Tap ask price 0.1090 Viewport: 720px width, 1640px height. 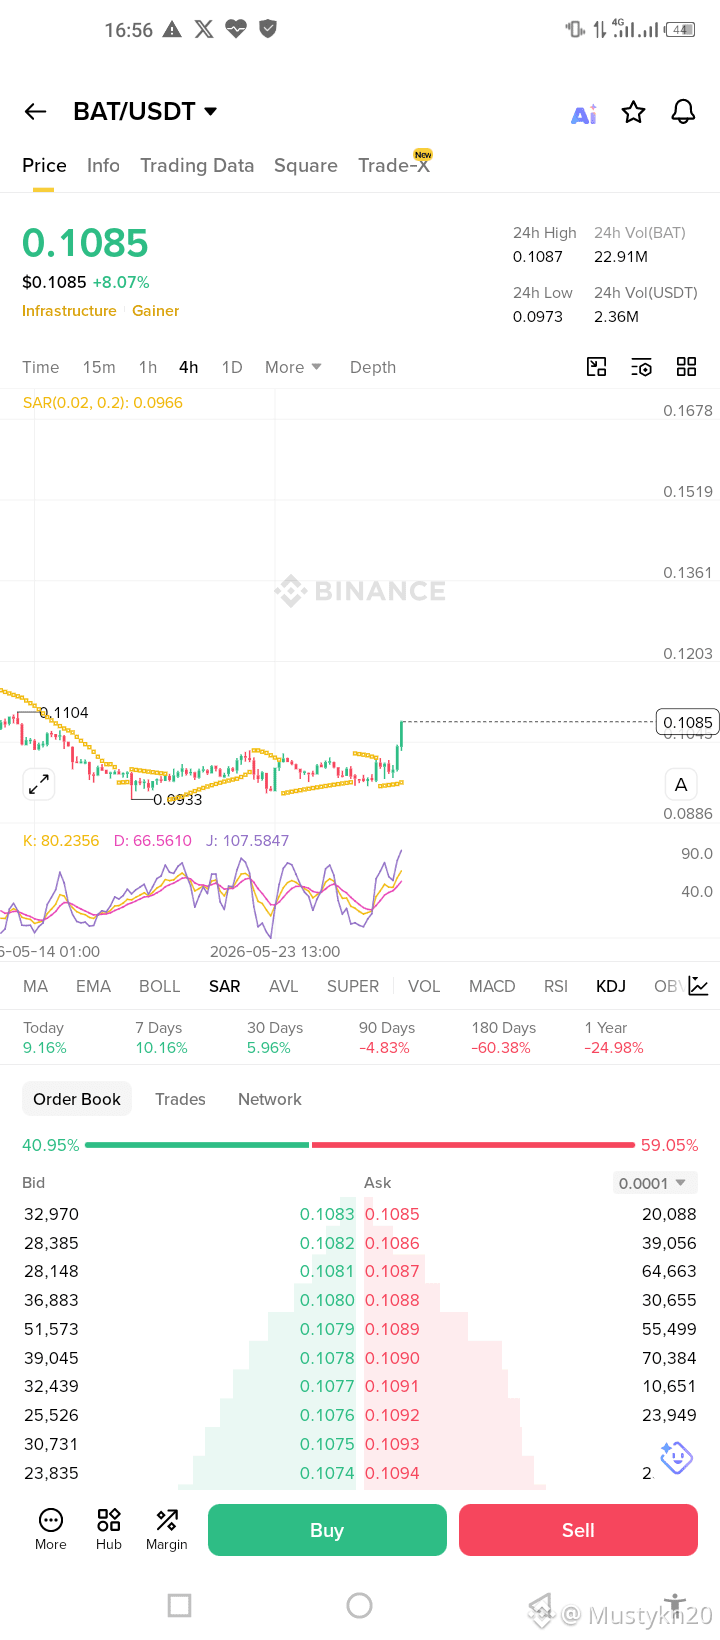point(392,1358)
